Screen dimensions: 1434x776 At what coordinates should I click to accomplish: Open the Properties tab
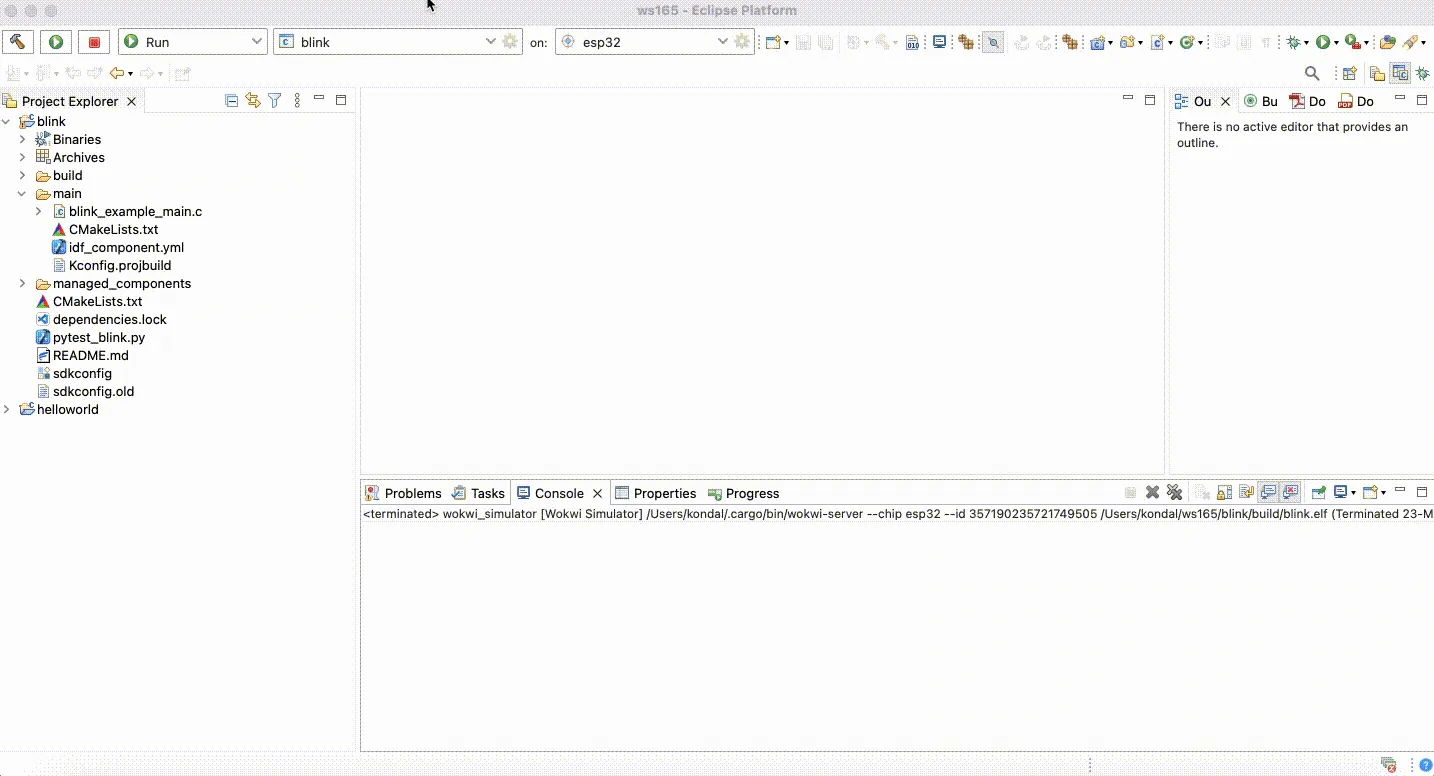tap(655, 493)
